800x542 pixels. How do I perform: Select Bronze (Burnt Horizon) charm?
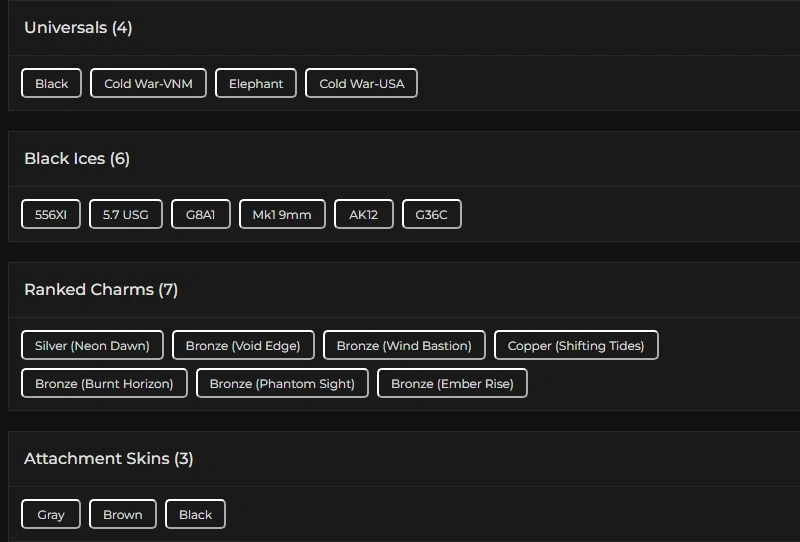click(104, 384)
